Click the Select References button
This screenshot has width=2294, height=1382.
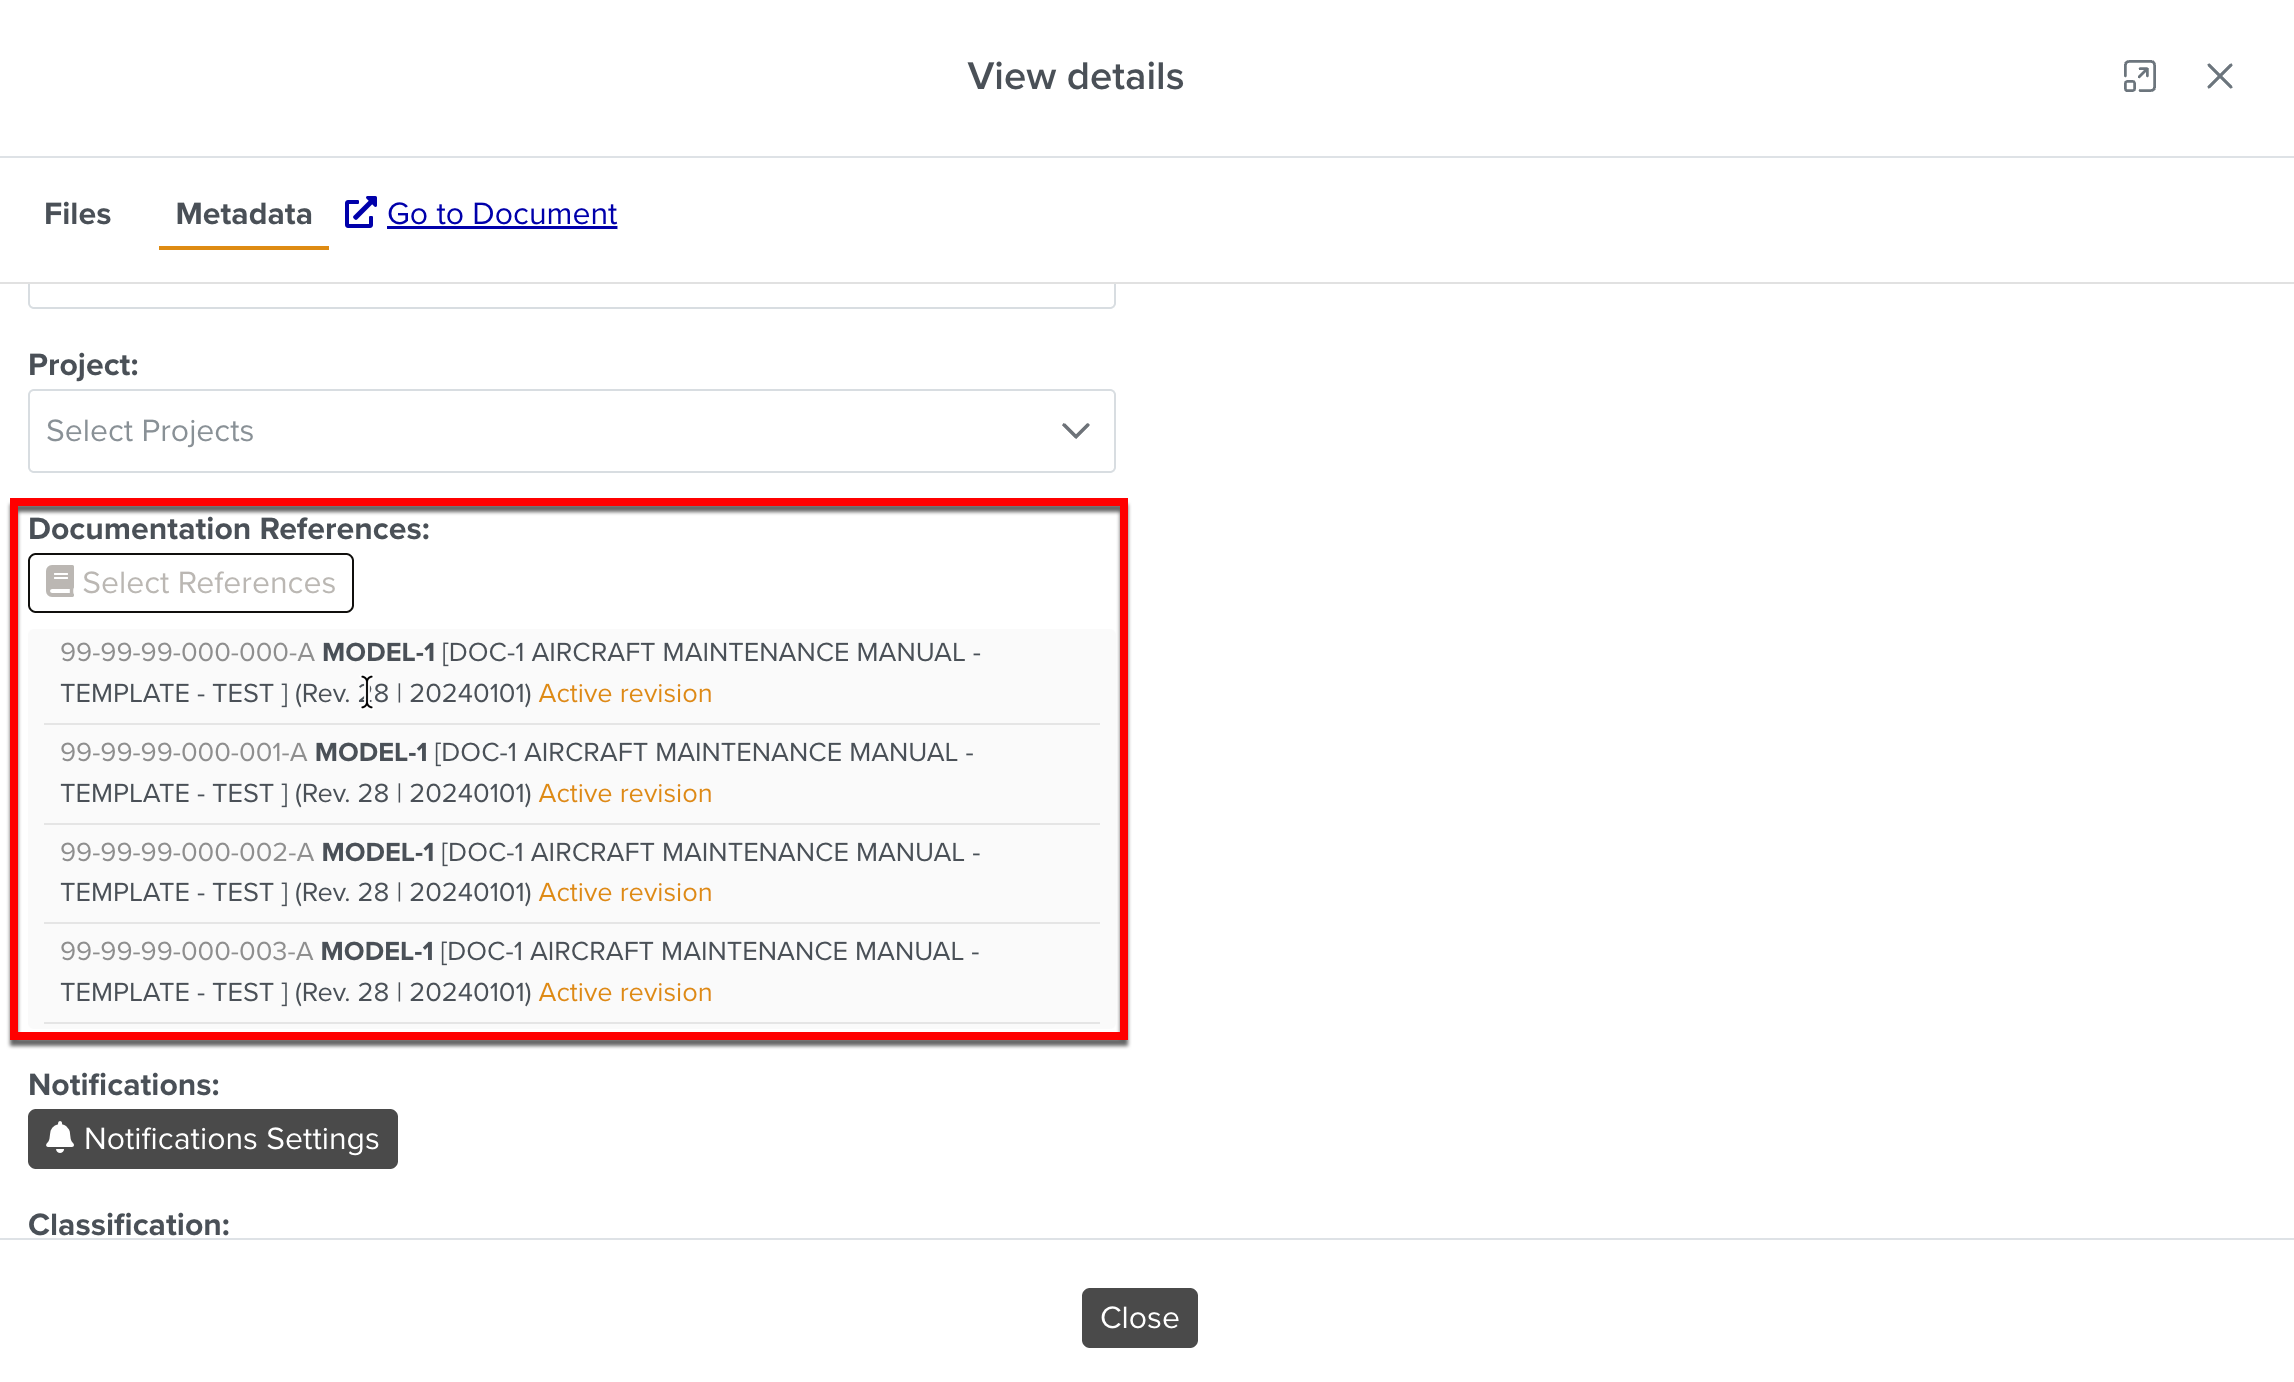191,583
